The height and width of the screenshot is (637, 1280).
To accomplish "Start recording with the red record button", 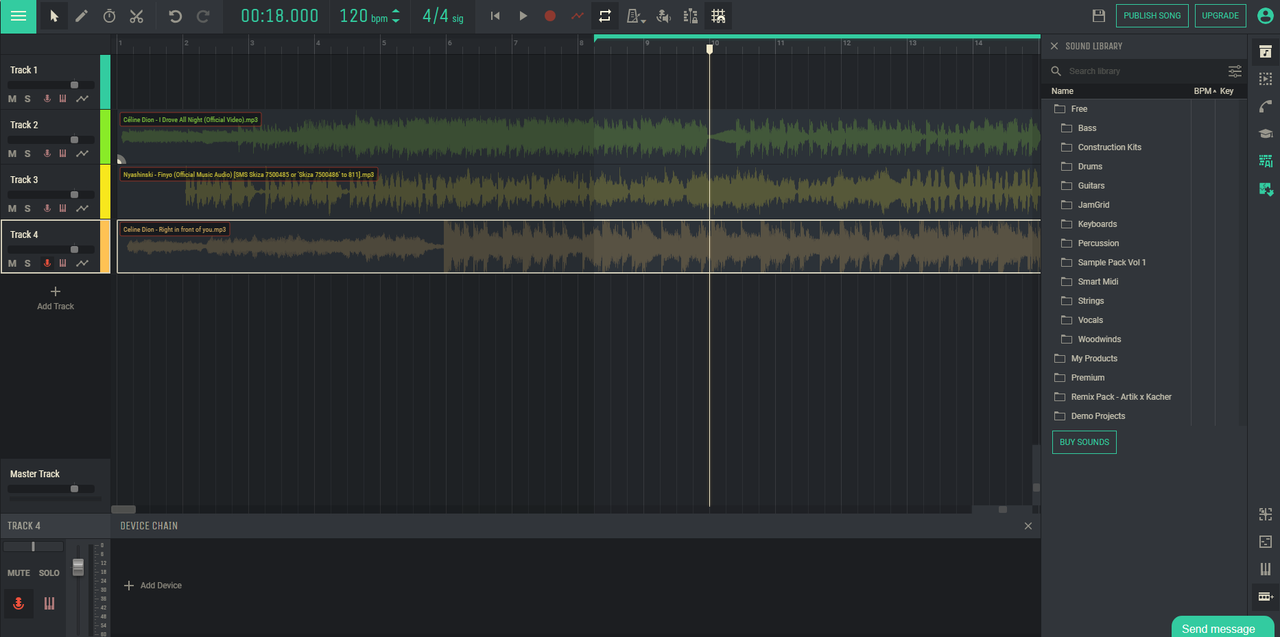I will pyautogui.click(x=550, y=16).
